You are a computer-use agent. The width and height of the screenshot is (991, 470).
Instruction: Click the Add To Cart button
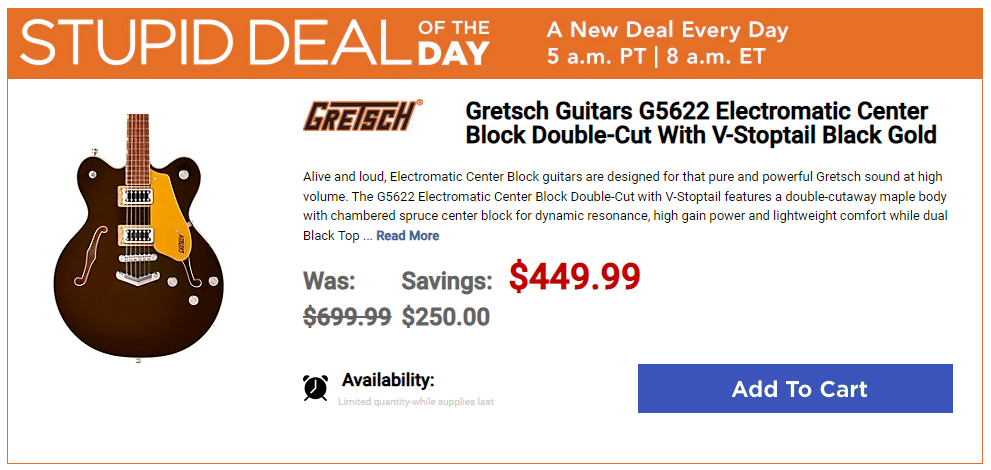[795, 389]
